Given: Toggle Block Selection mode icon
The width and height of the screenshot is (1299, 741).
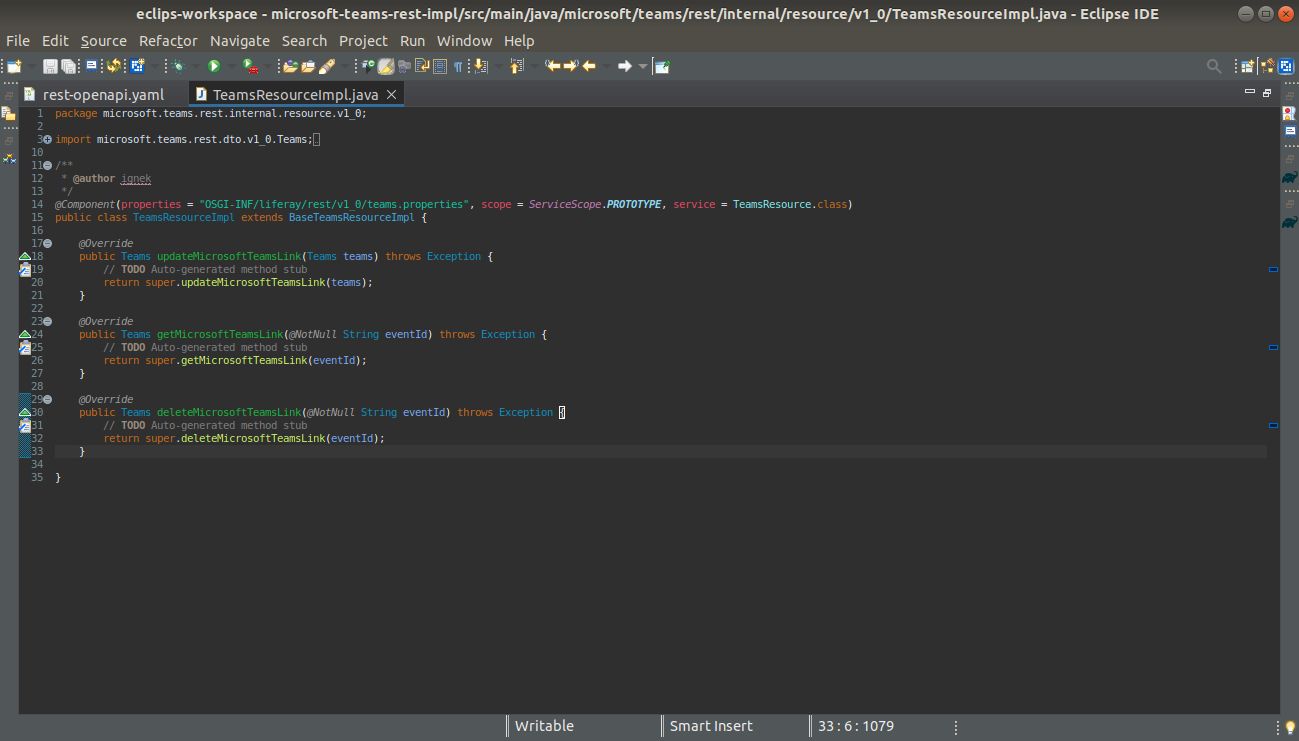Looking at the screenshot, I should [x=440, y=66].
